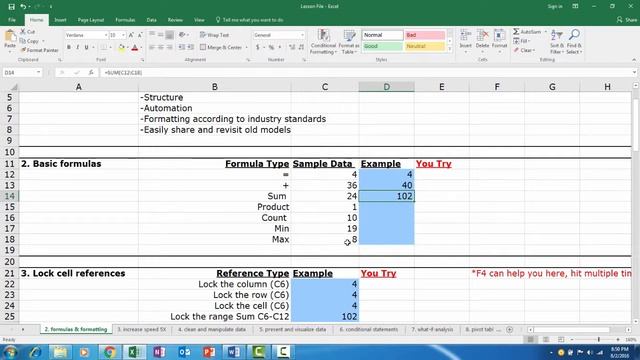Switch to the Formulas ribbon tab
This screenshot has width=640, height=360.
pyautogui.click(x=125, y=20)
